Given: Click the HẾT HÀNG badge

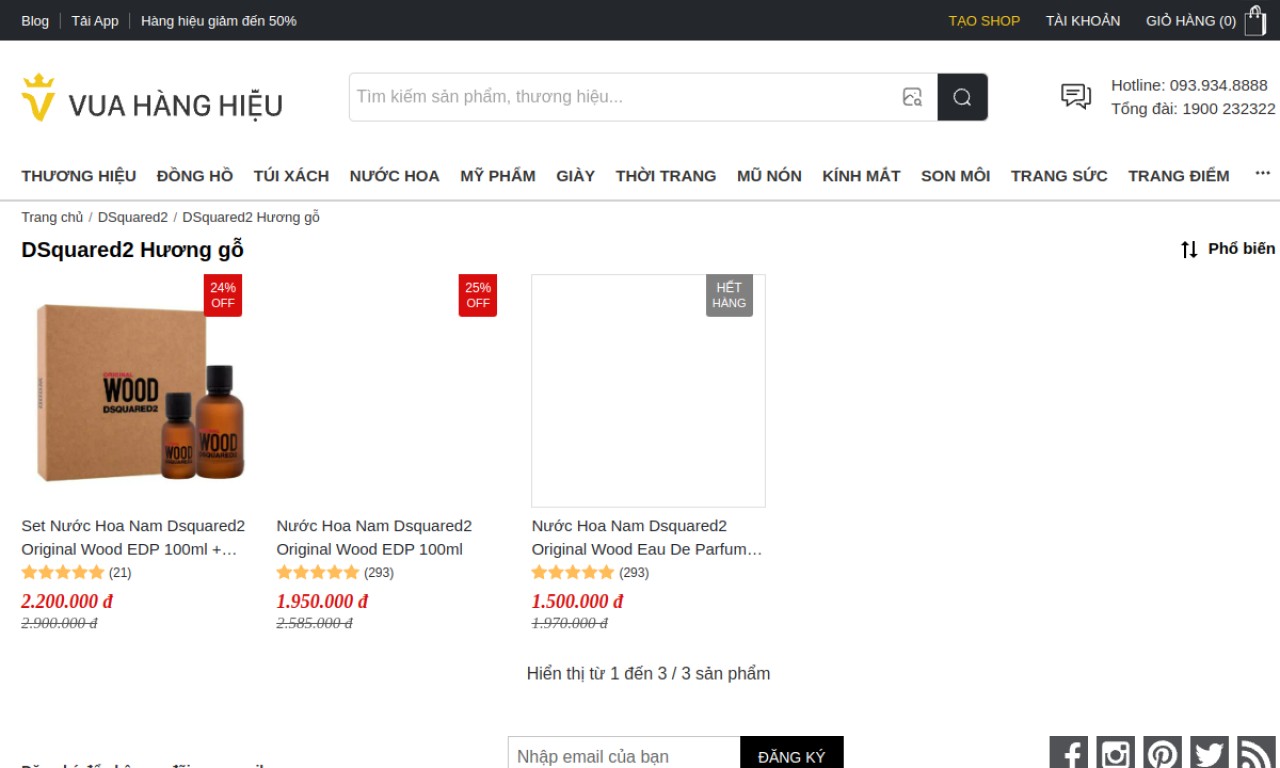Looking at the screenshot, I should coord(729,295).
